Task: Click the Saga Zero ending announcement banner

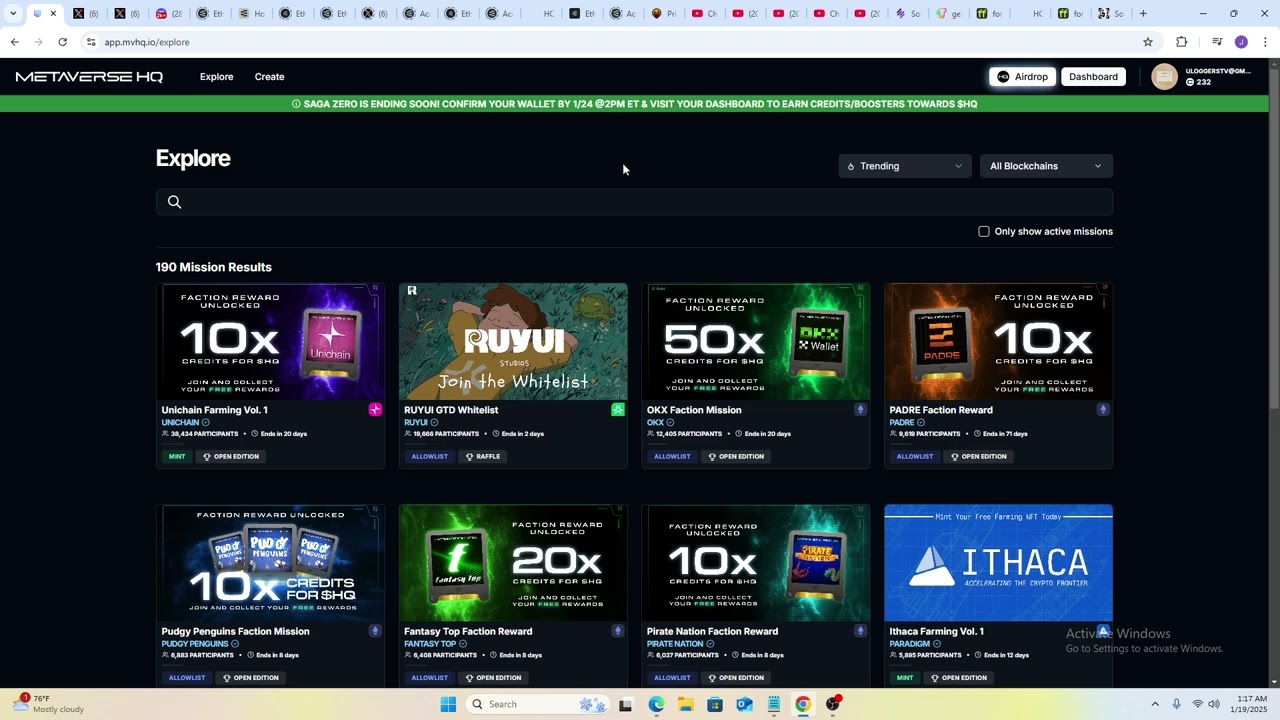Action: (x=634, y=104)
